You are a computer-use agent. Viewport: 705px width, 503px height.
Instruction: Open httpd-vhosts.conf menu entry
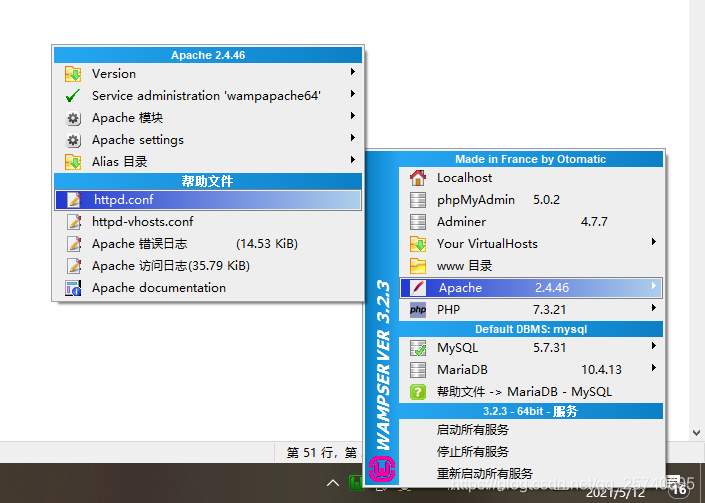(208, 222)
